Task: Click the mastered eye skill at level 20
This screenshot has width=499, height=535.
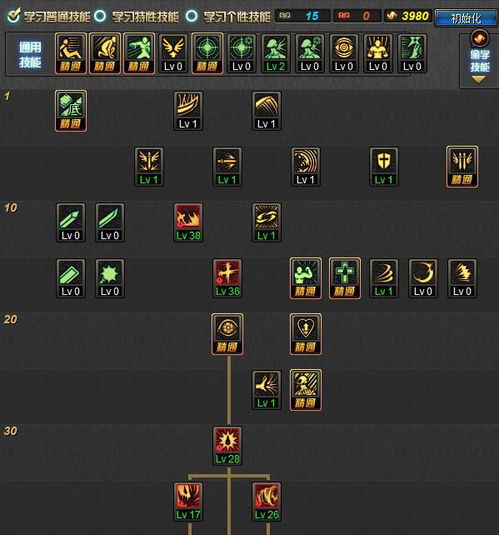Action: pos(227,334)
